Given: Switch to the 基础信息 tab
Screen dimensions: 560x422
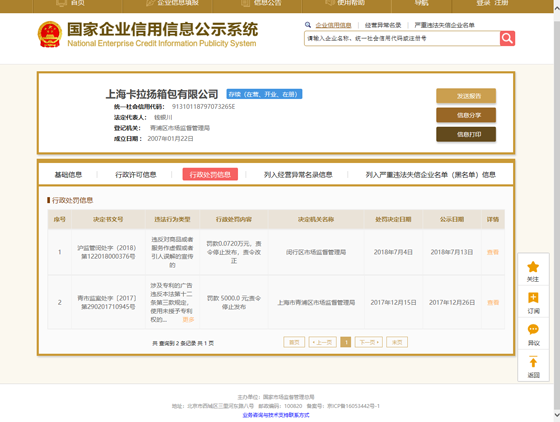Looking at the screenshot, I should (x=68, y=175).
